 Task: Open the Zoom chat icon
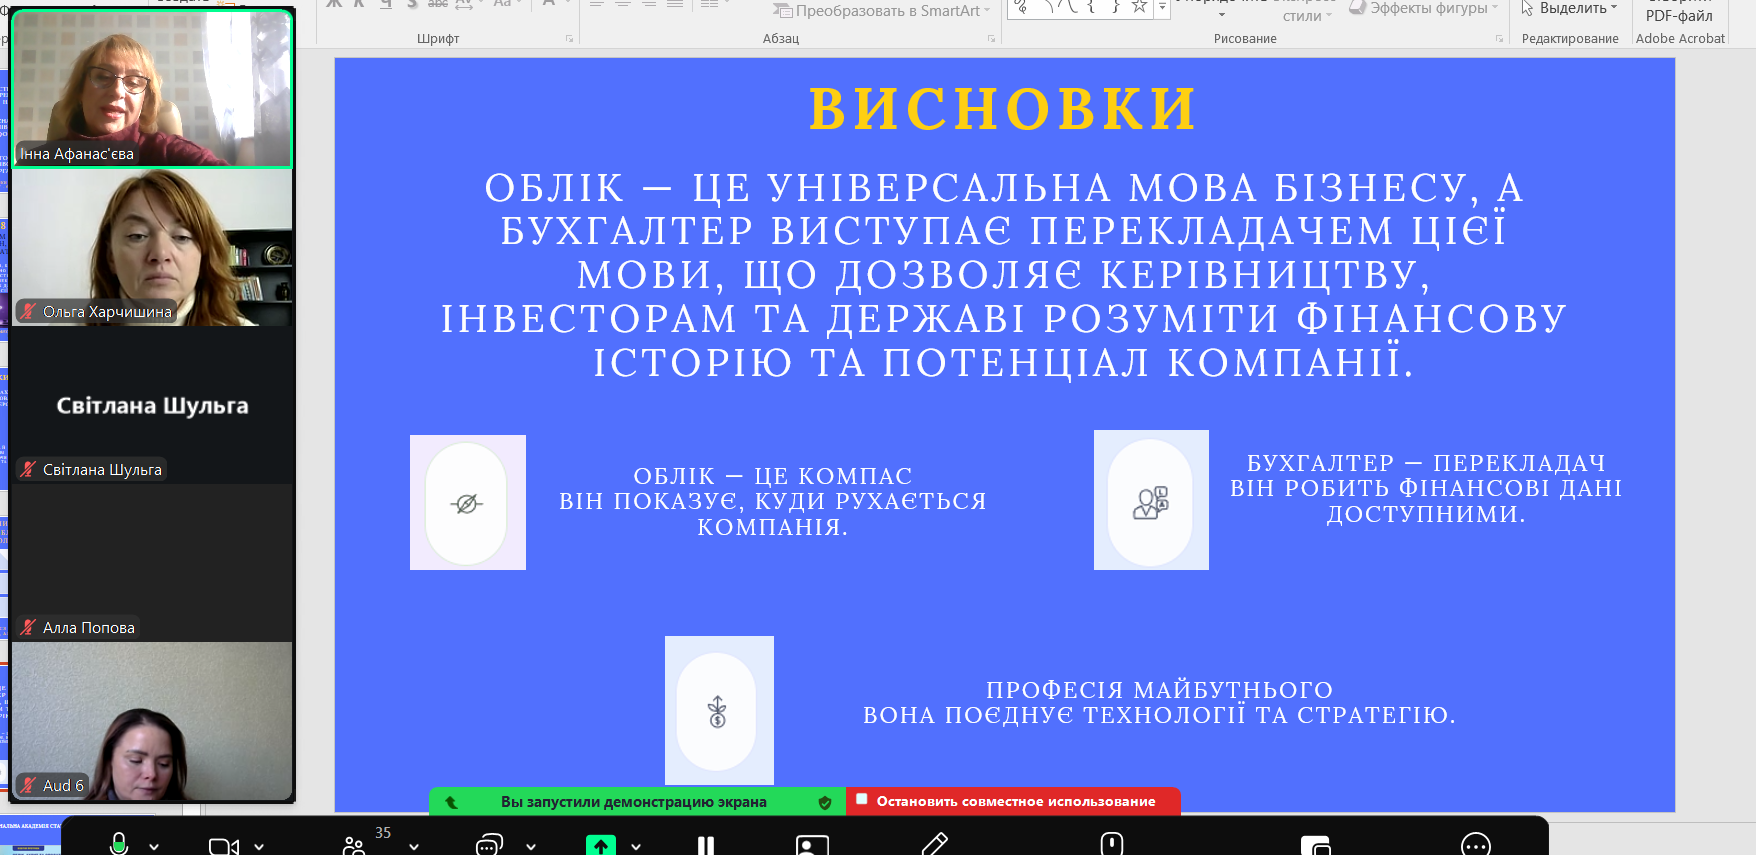click(x=488, y=846)
